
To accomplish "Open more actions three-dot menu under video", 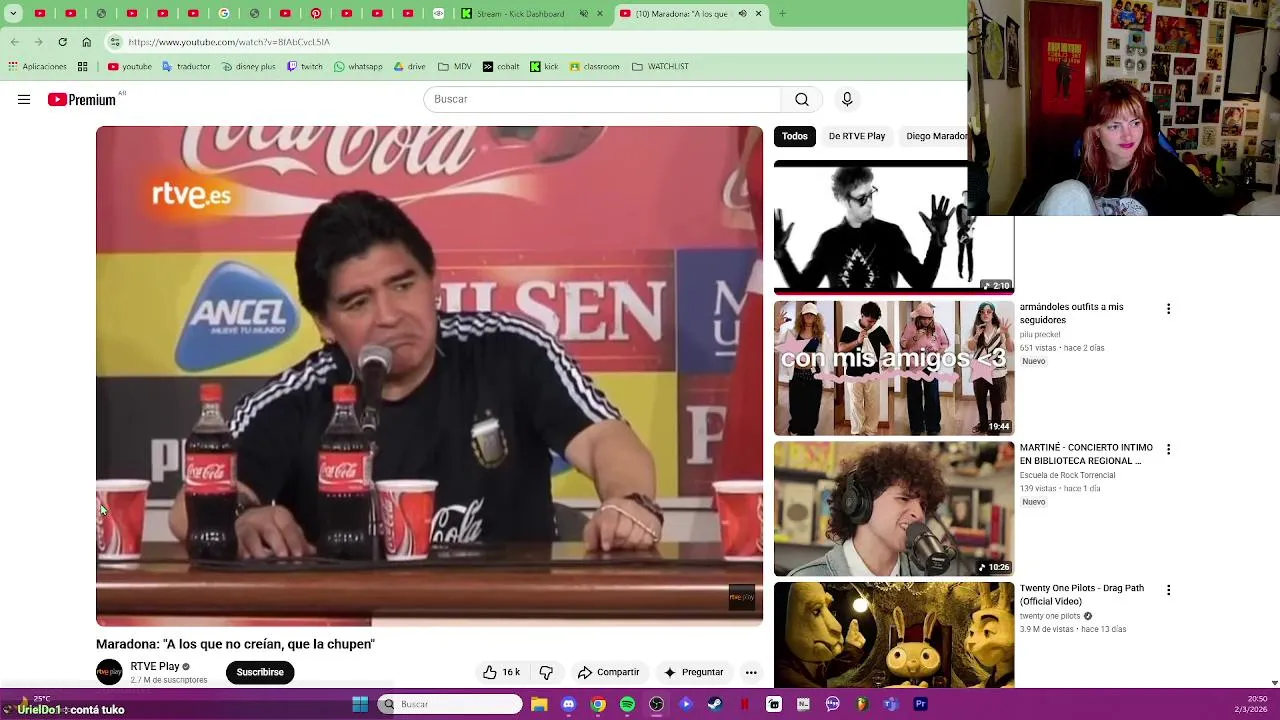I will pyautogui.click(x=751, y=672).
